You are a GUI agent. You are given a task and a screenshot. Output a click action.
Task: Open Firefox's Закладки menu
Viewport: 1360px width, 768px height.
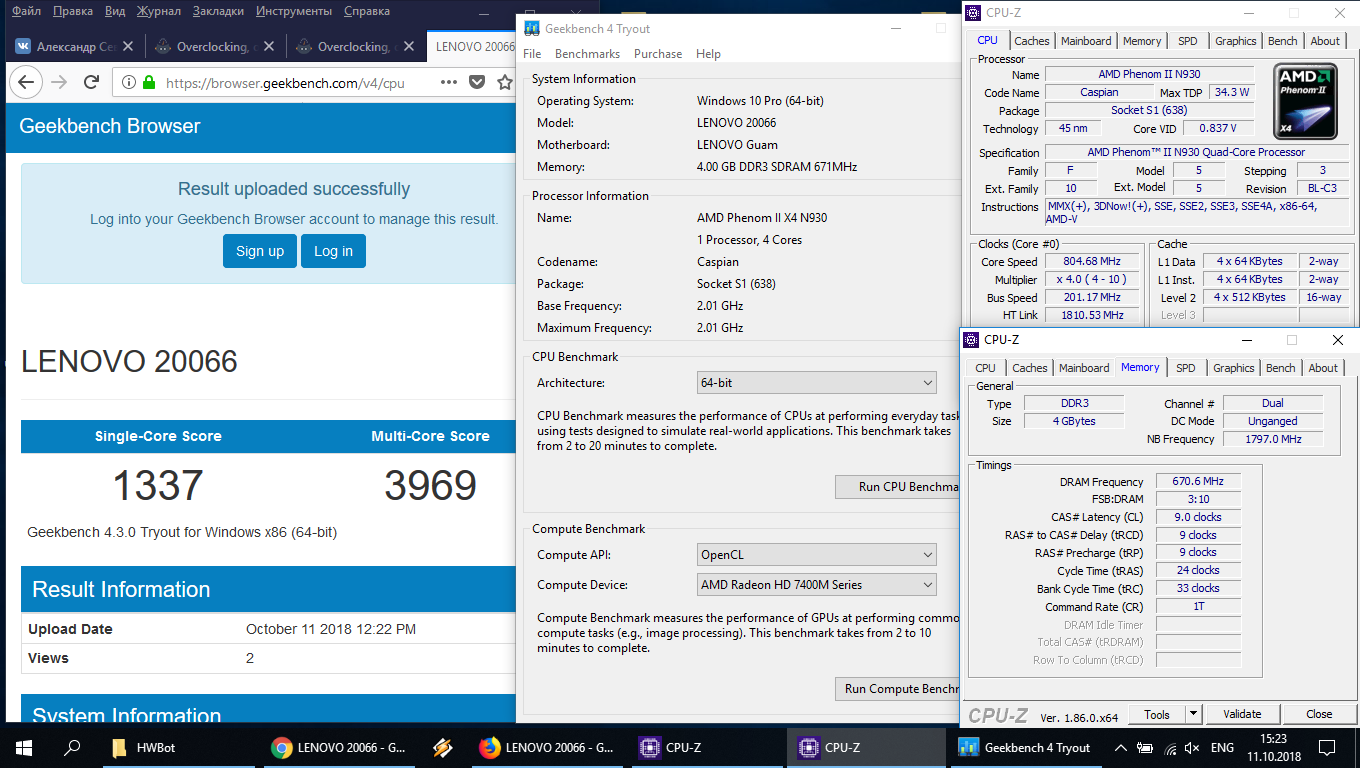pyautogui.click(x=218, y=12)
